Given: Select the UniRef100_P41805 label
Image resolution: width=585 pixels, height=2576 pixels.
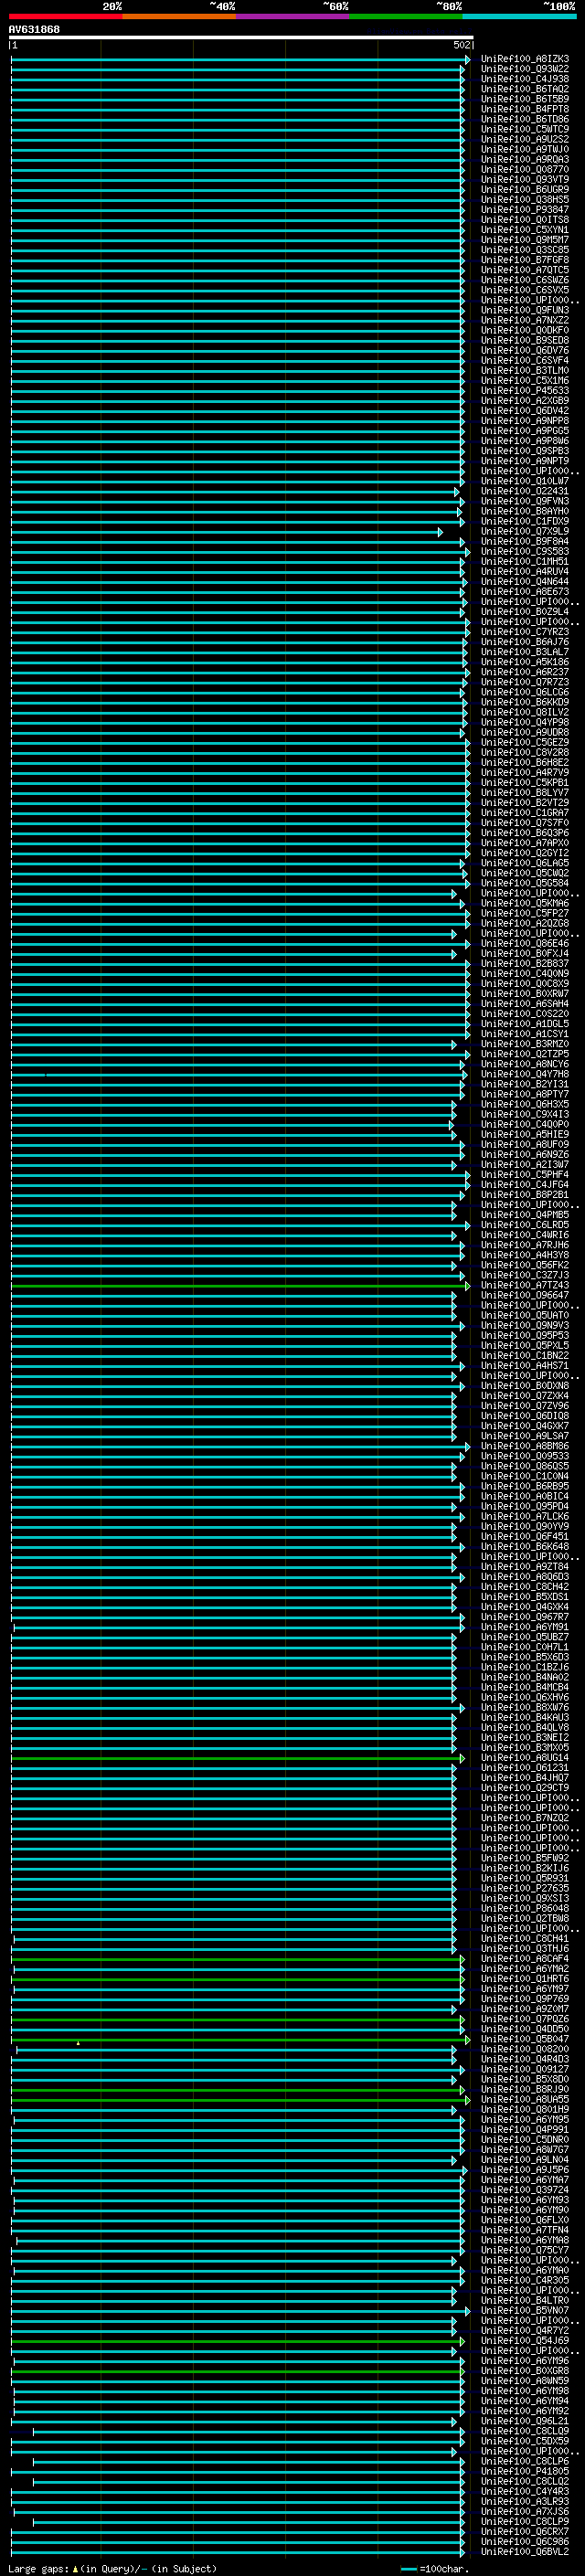Looking at the screenshot, I should (x=524, y=2472).
